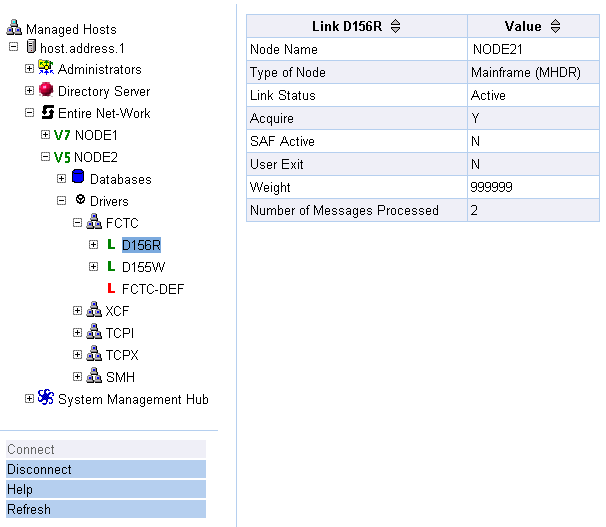The image size is (606, 527).
Task: Sort by the Link D156R column
Action: pos(395,27)
